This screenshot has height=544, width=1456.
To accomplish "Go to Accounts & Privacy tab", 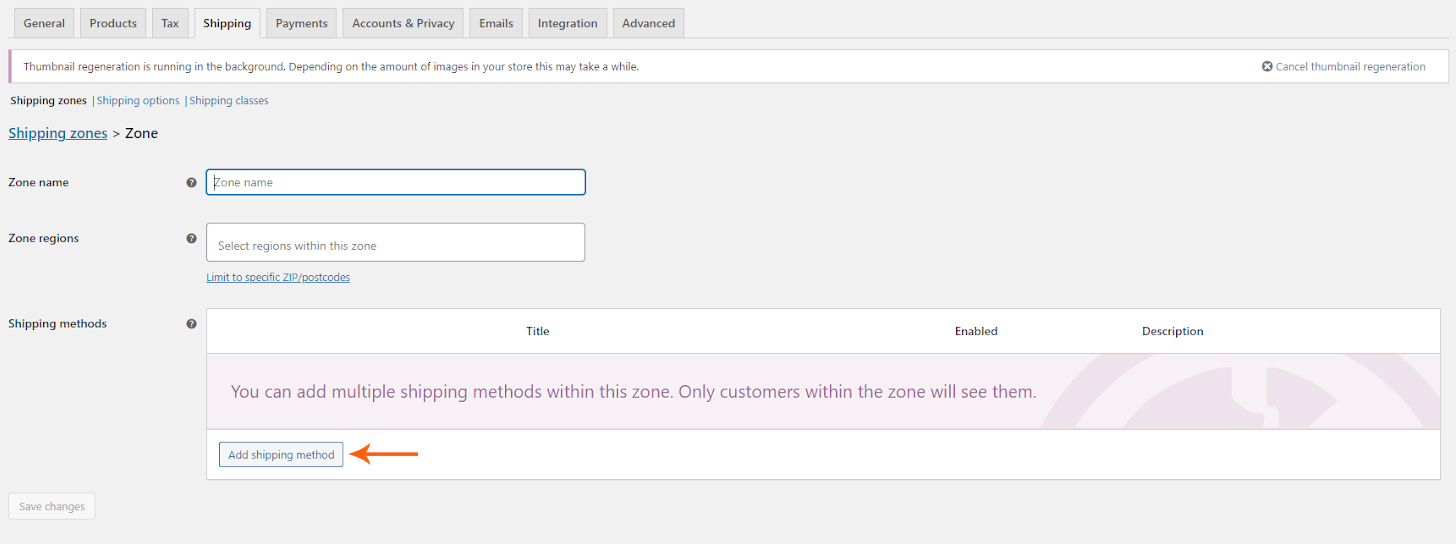I will [x=403, y=23].
